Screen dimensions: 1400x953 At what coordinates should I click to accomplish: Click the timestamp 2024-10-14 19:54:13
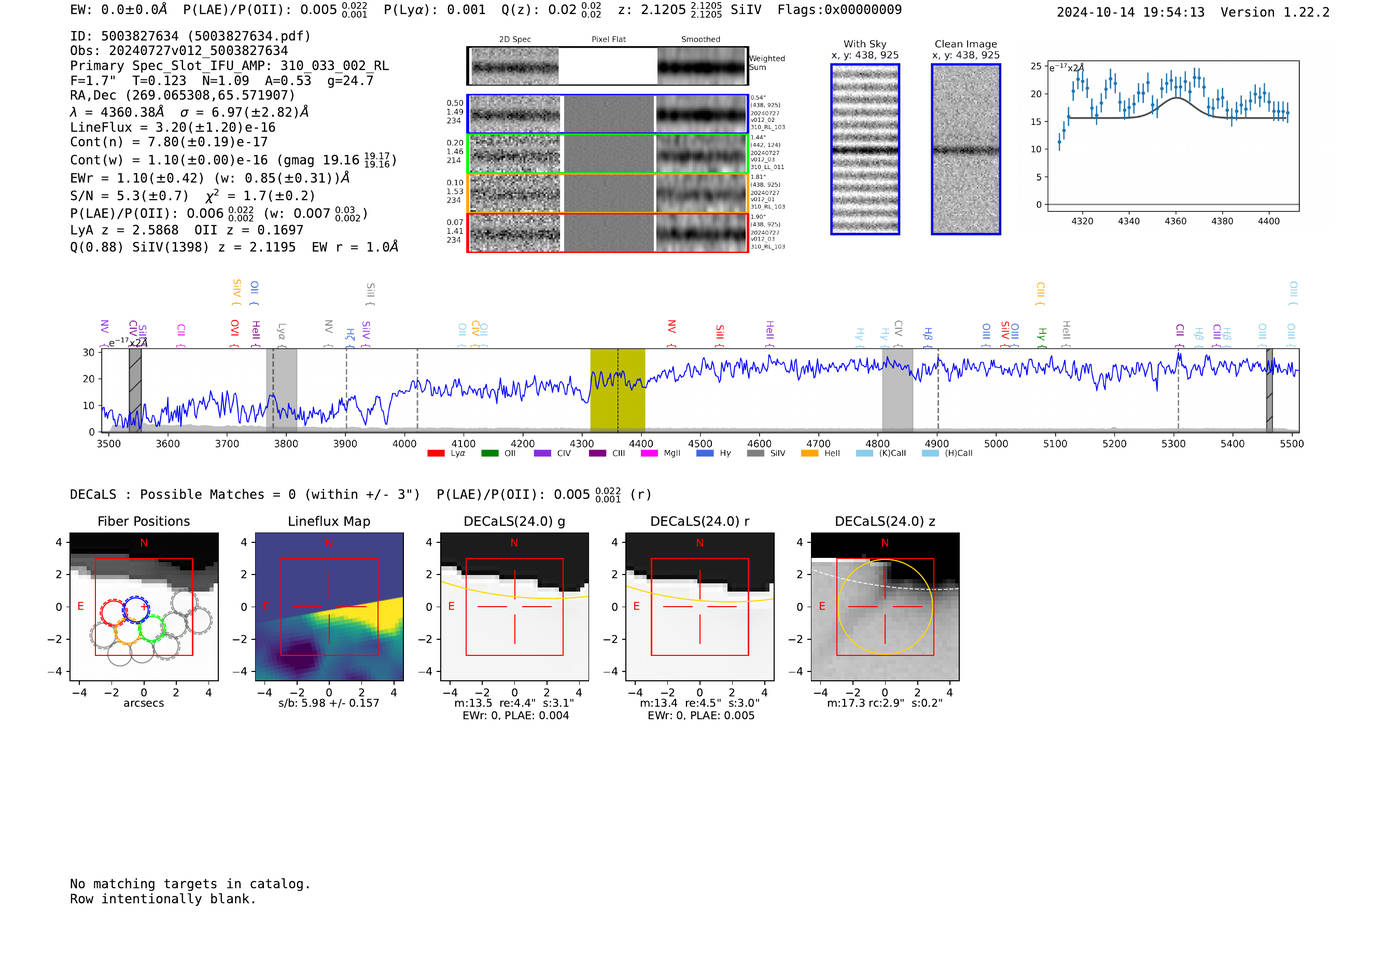pyautogui.click(x=1131, y=12)
